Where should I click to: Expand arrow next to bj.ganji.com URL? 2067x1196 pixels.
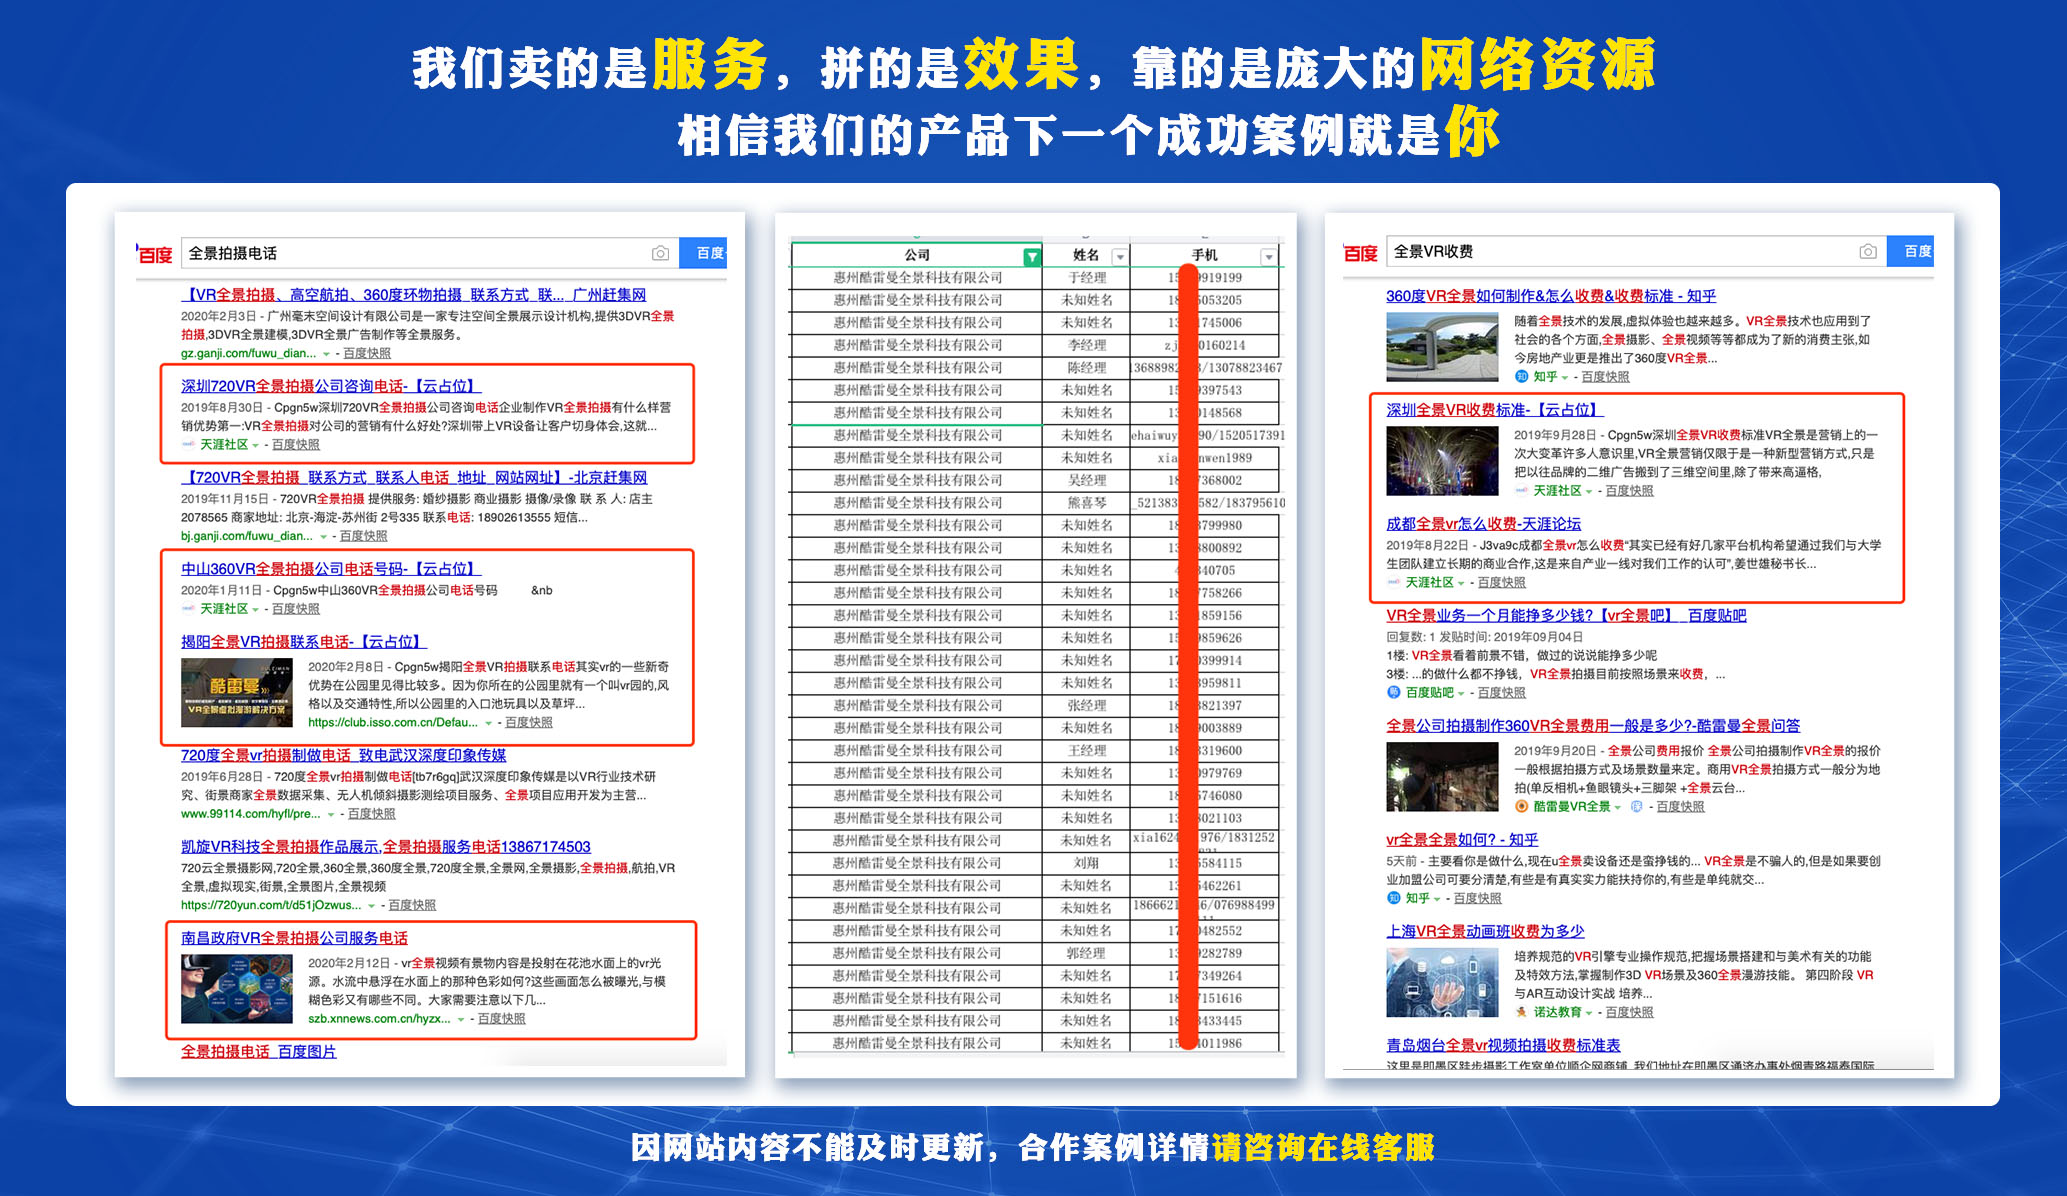coord(323,537)
